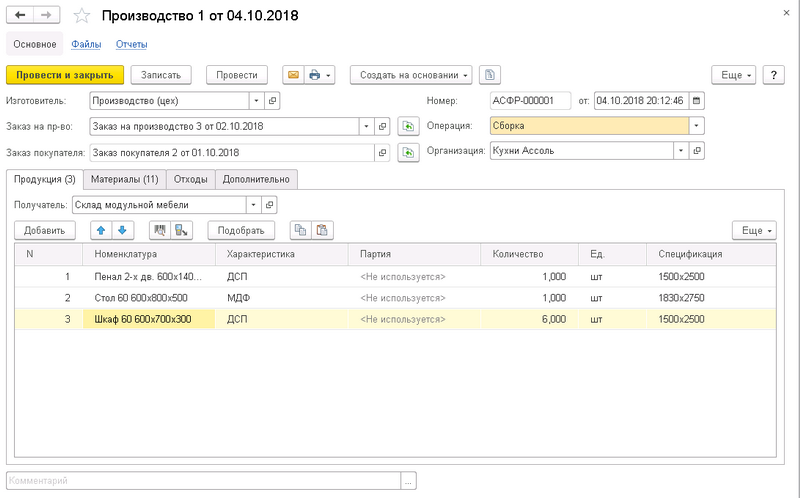Open the Файлы link

click(x=85, y=44)
